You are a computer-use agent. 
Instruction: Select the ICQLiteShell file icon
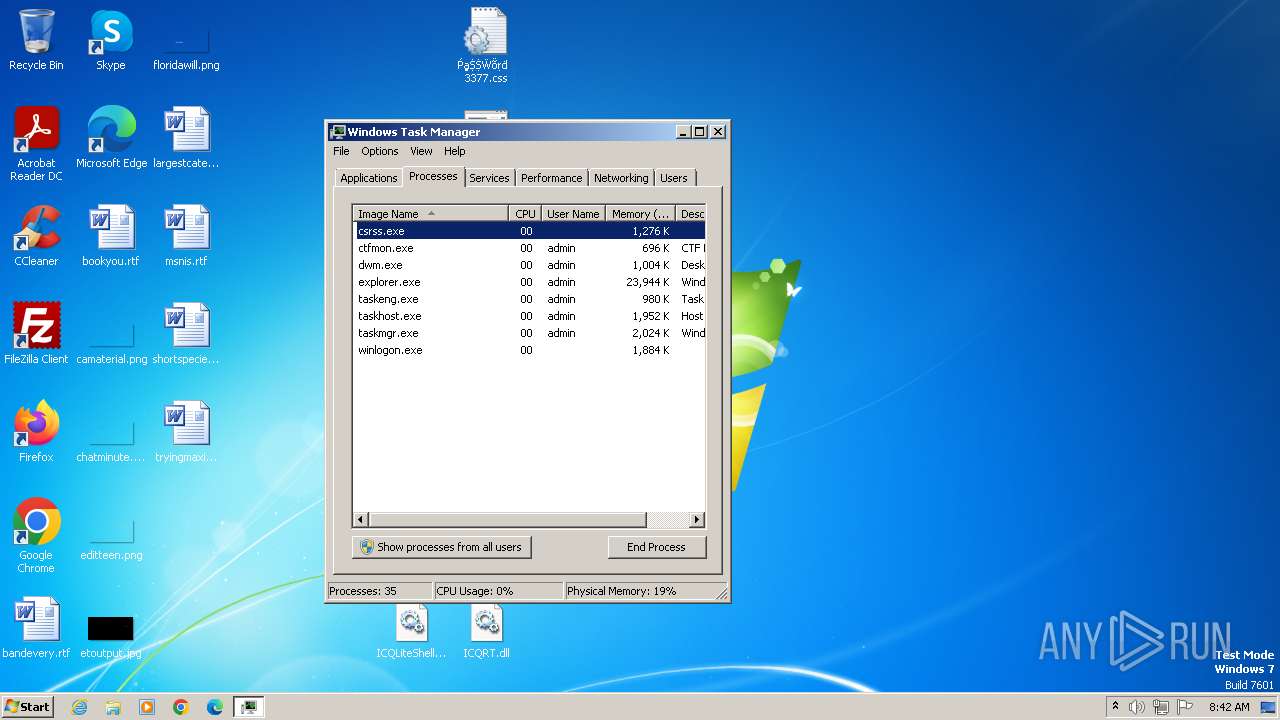pyautogui.click(x=411, y=632)
